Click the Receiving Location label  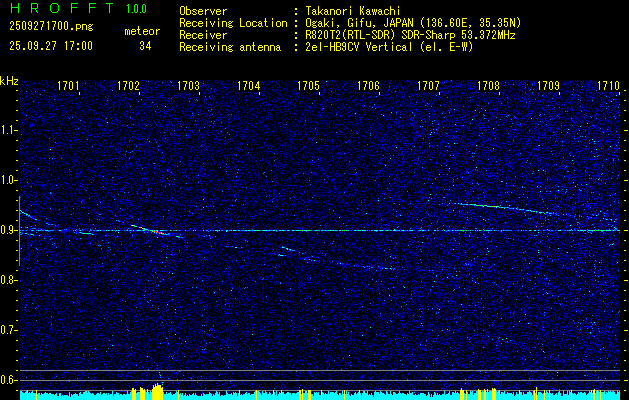[233, 23]
